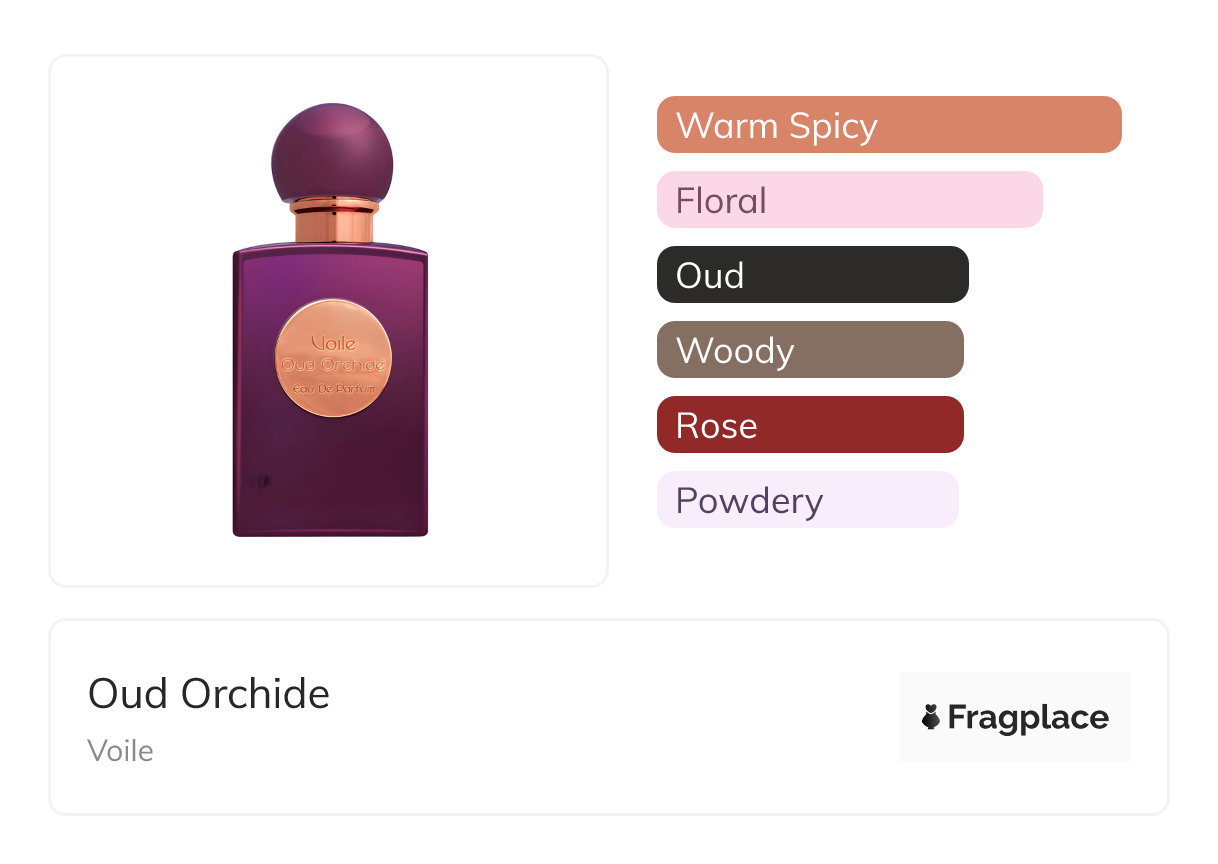Click the copper collar on bottle neck

(334, 220)
